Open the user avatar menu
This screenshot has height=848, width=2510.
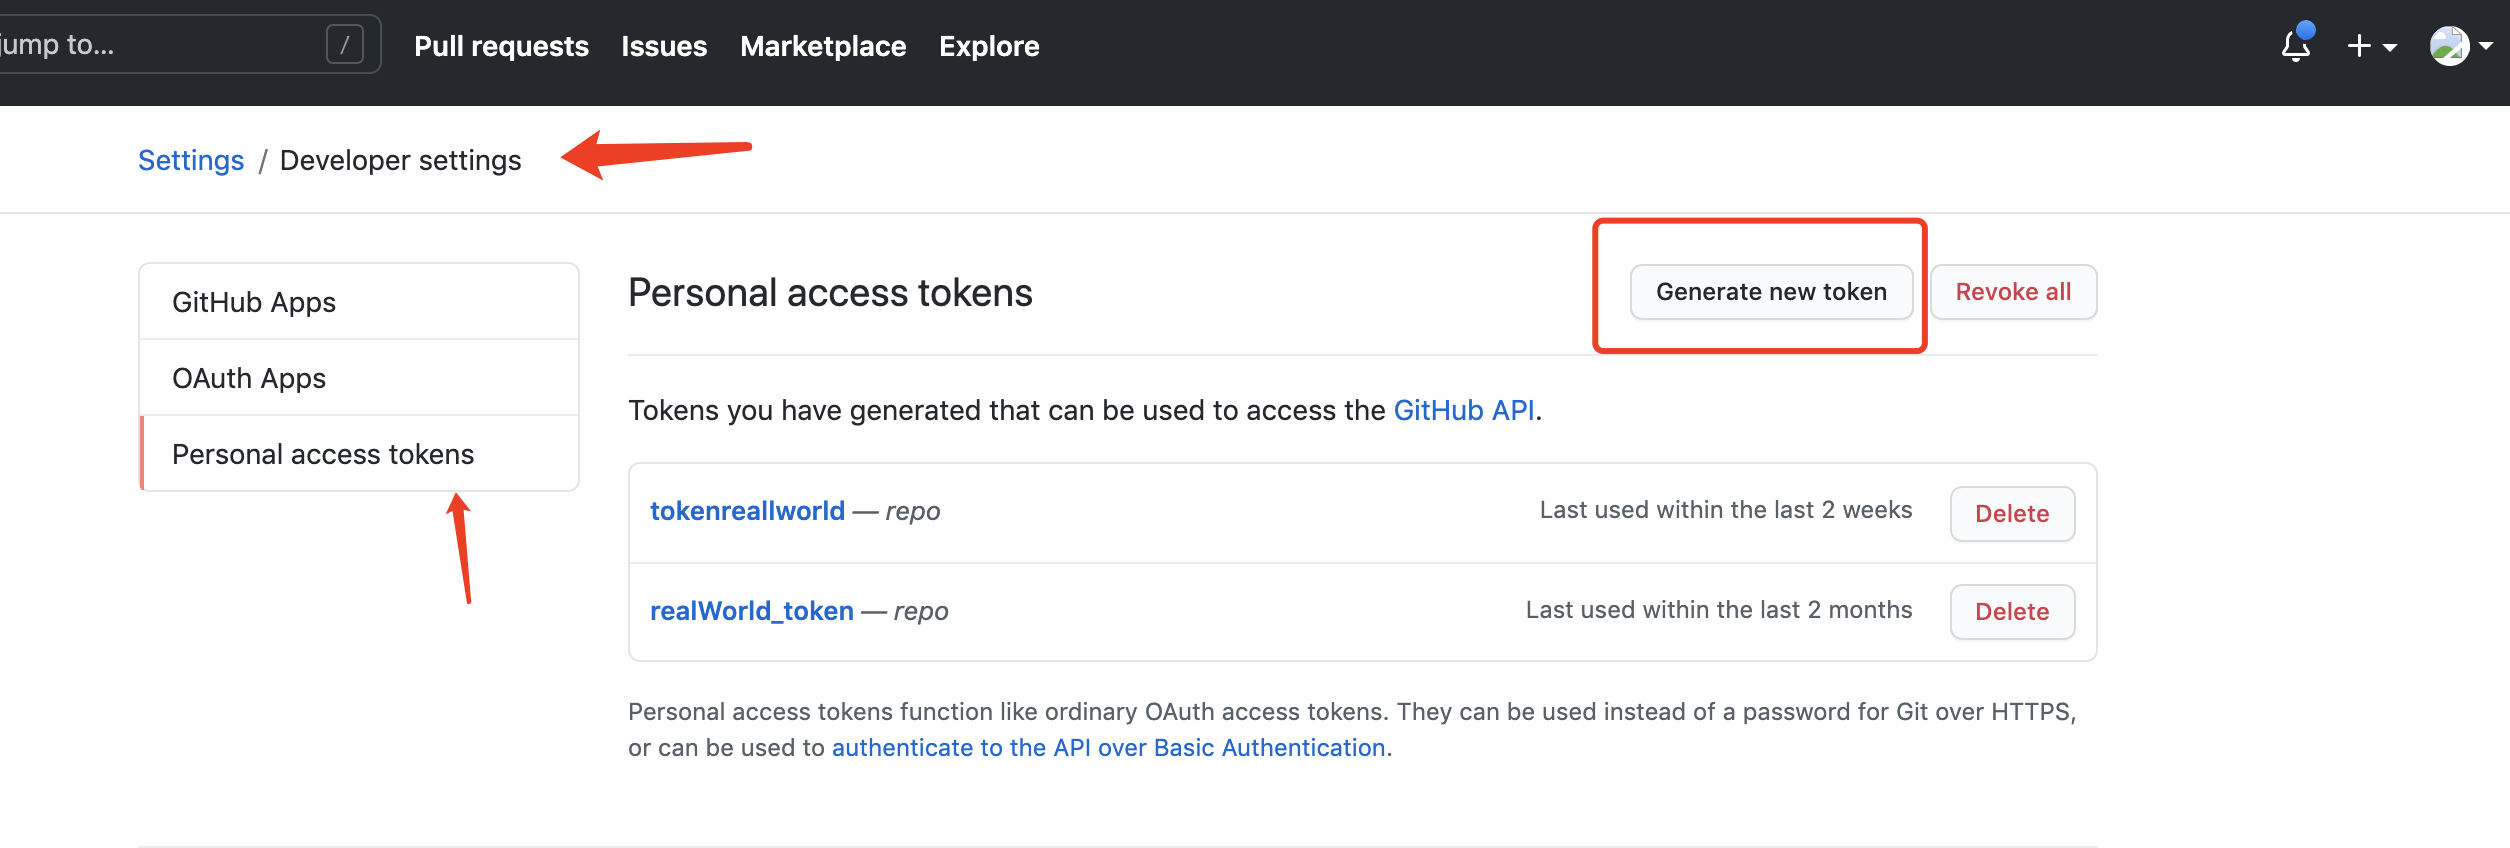(x=2460, y=46)
